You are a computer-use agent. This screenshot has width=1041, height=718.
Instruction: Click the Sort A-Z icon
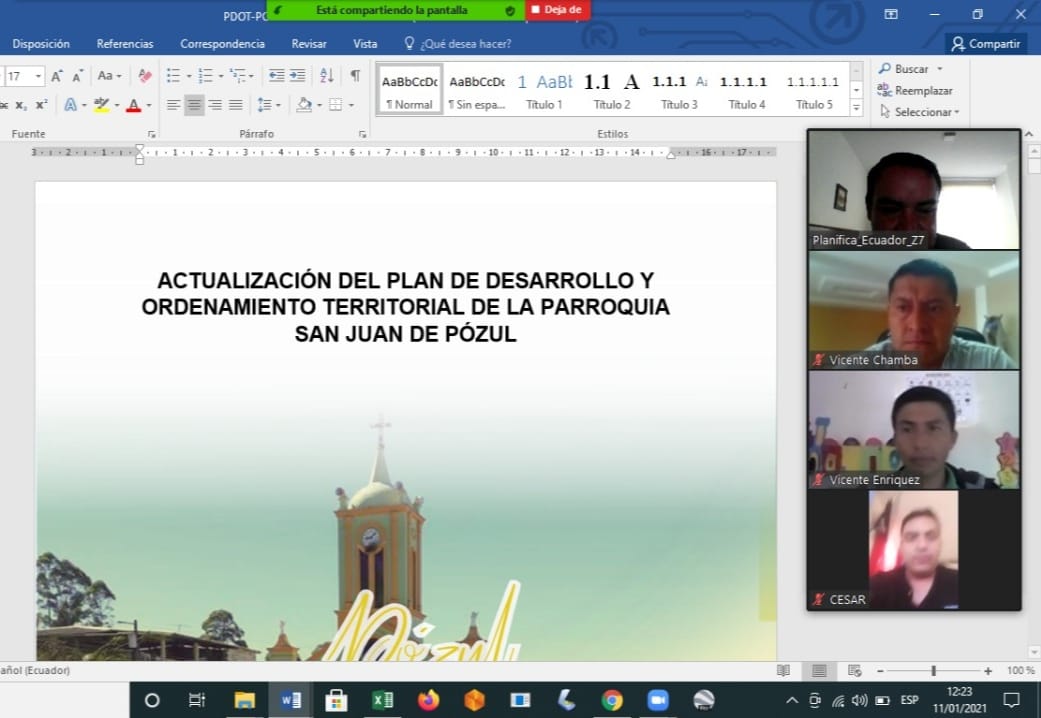coord(325,75)
